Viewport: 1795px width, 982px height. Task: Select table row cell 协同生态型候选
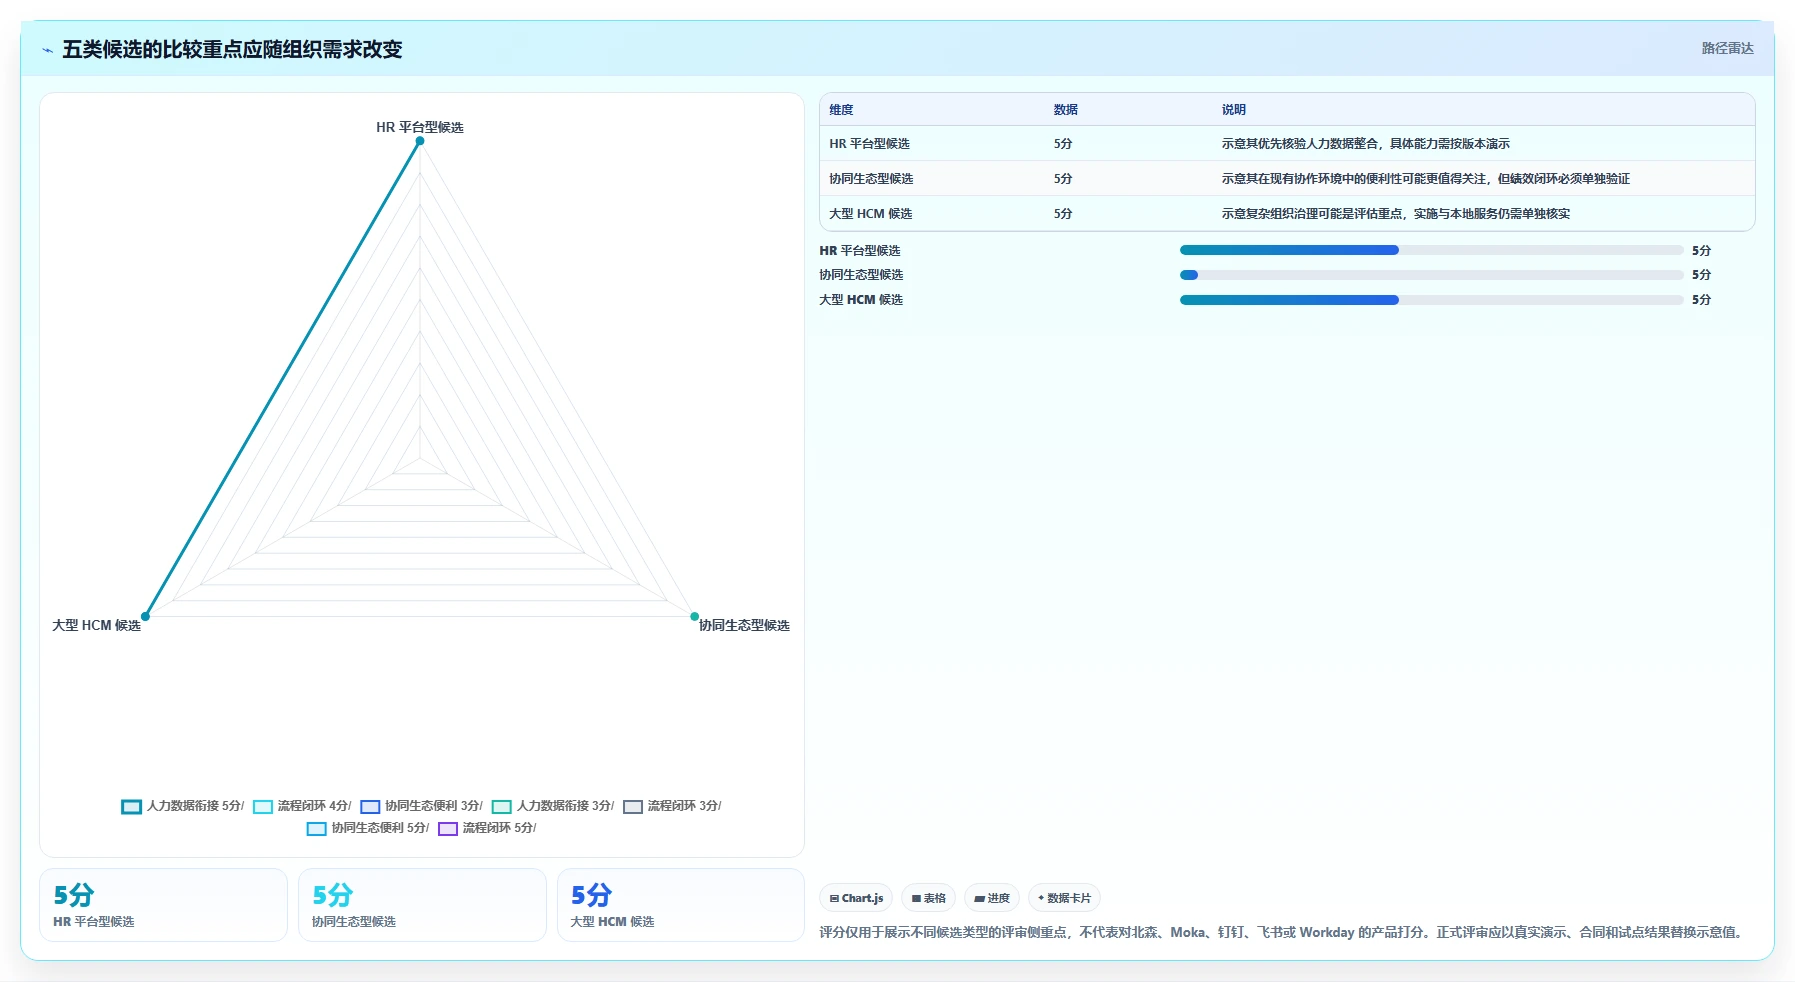point(871,179)
